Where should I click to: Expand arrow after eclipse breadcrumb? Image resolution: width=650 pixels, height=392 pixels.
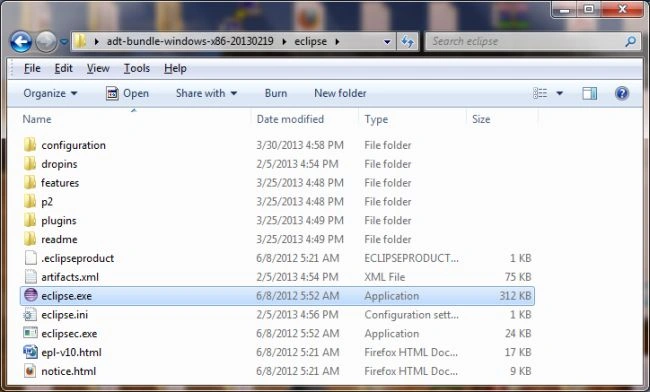[337, 41]
